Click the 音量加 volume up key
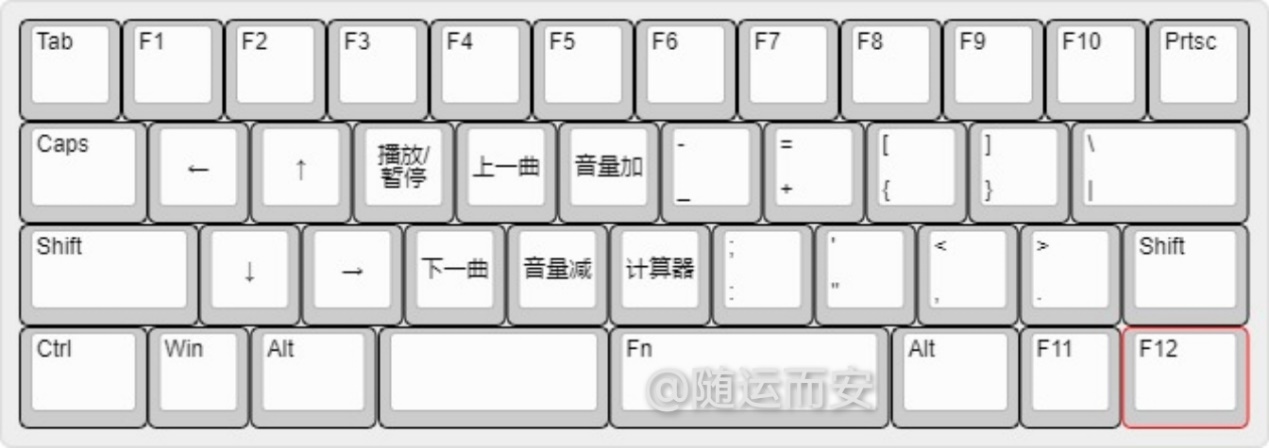The image size is (1269, 448). 608,172
